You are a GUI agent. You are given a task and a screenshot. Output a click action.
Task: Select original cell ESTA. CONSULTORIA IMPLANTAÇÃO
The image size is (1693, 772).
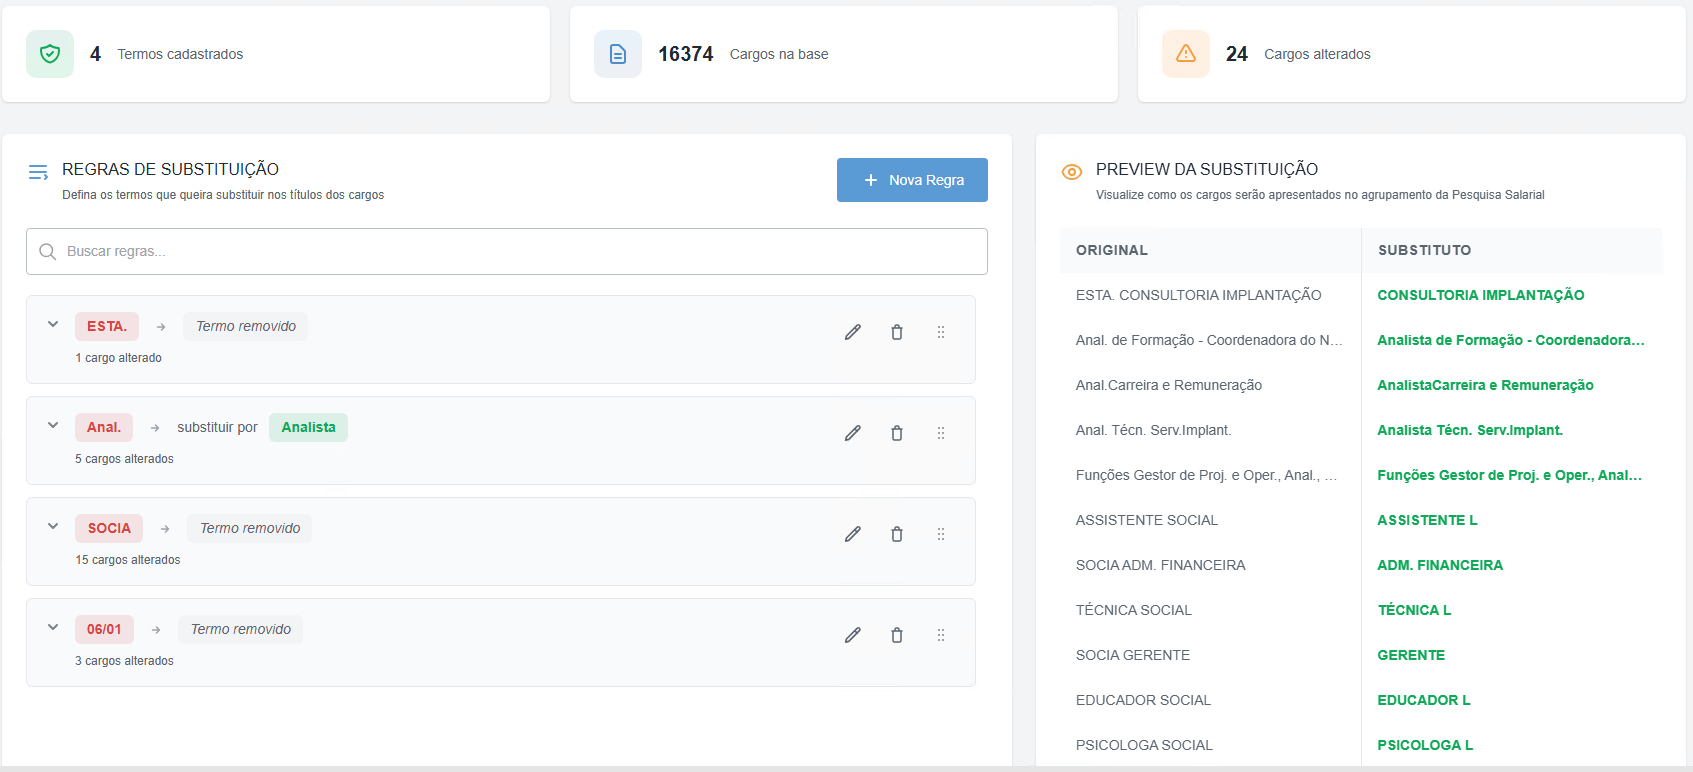pos(1199,295)
